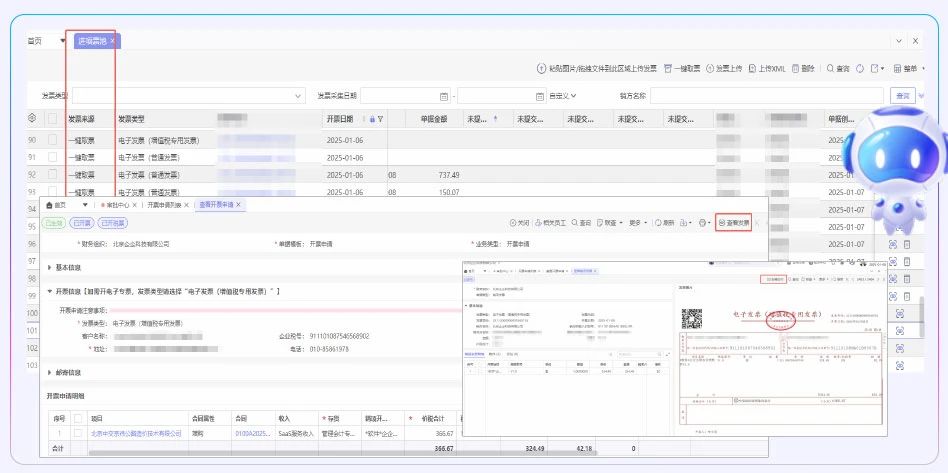Switch to the 进项票池 tab
The image size is (948, 473).
pyautogui.click(x=92, y=41)
